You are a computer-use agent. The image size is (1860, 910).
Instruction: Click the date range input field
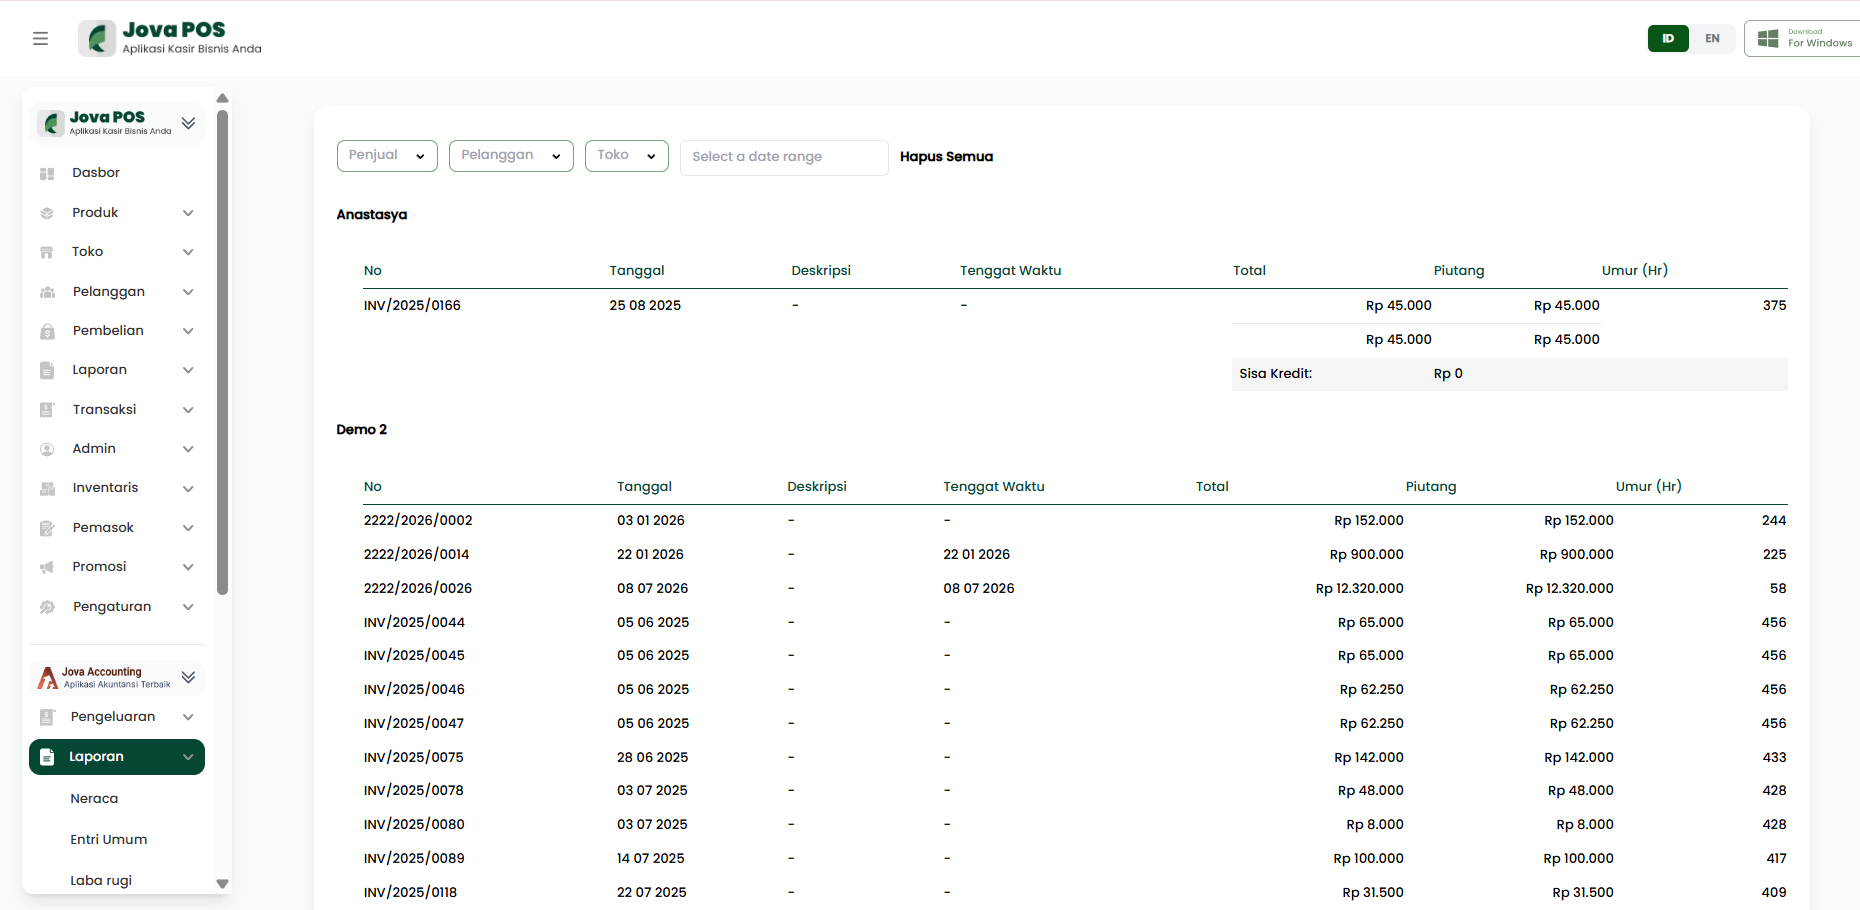pyautogui.click(x=784, y=157)
